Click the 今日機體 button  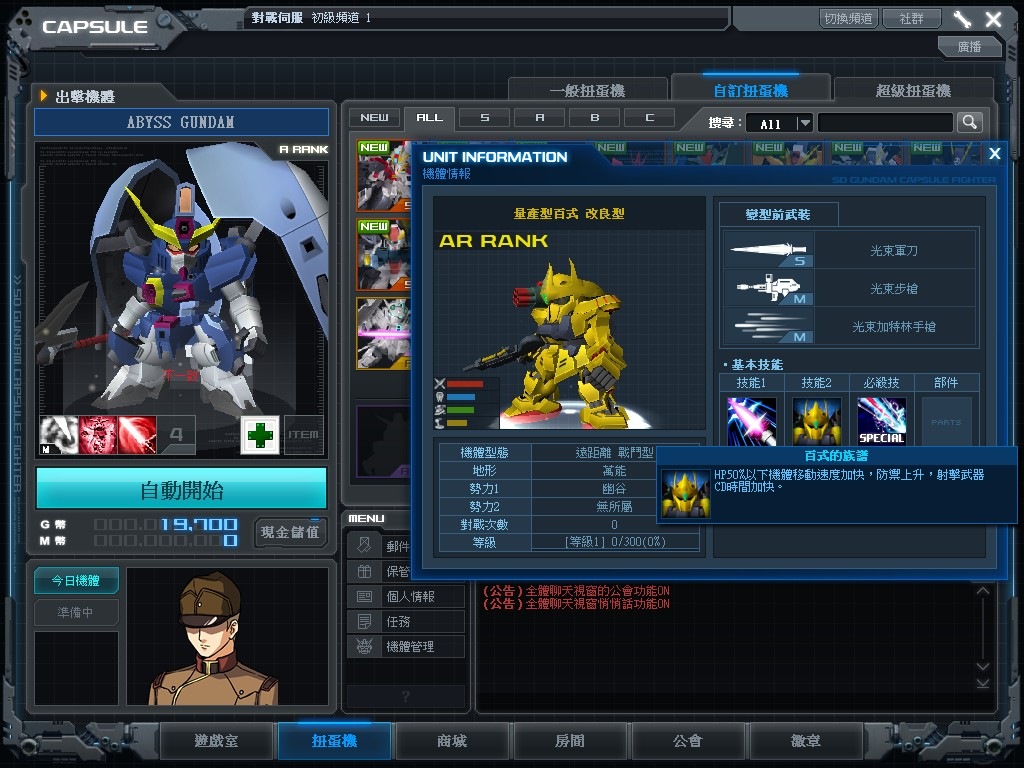76,581
